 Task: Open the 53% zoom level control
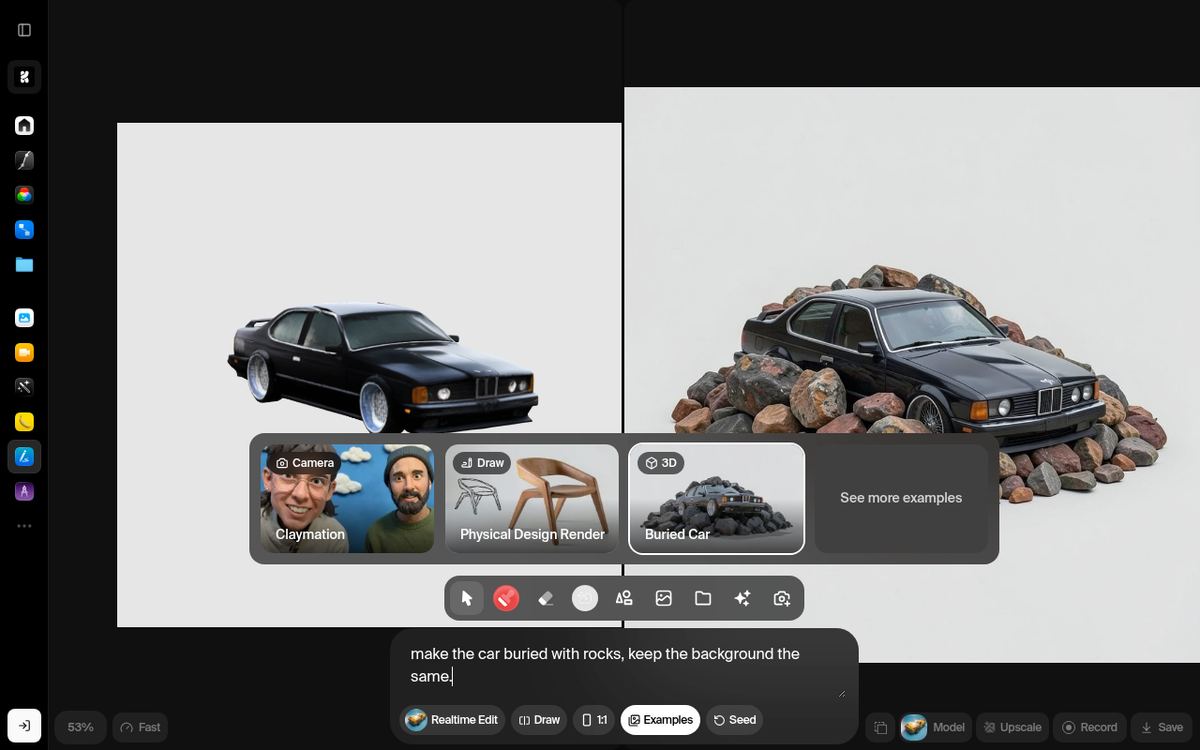point(81,727)
